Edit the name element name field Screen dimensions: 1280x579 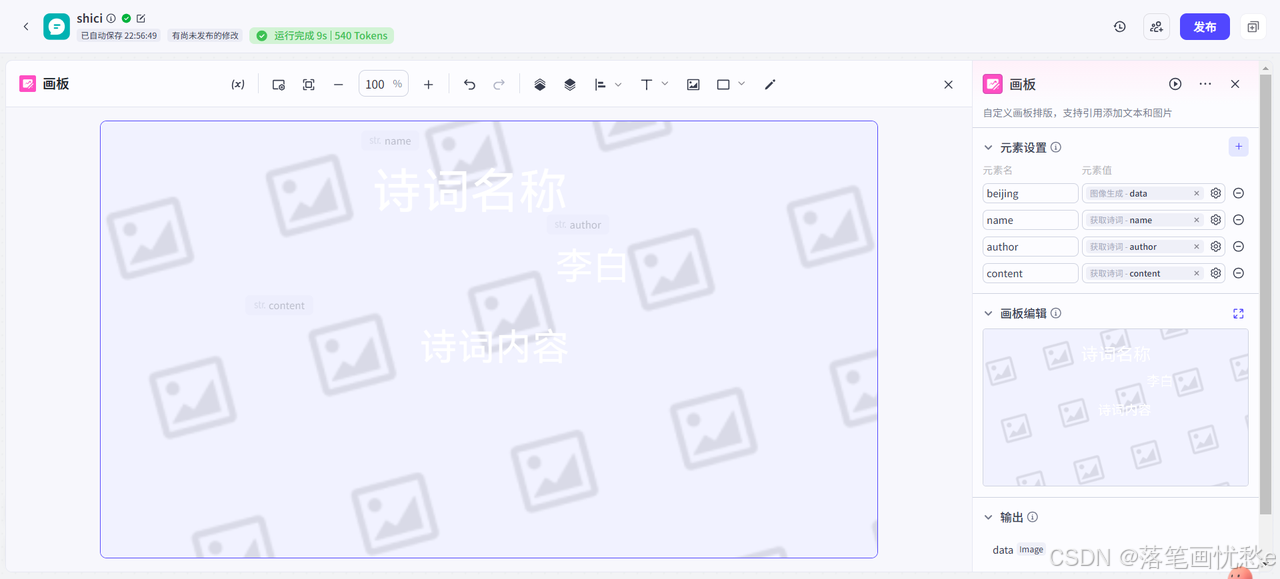point(1030,220)
